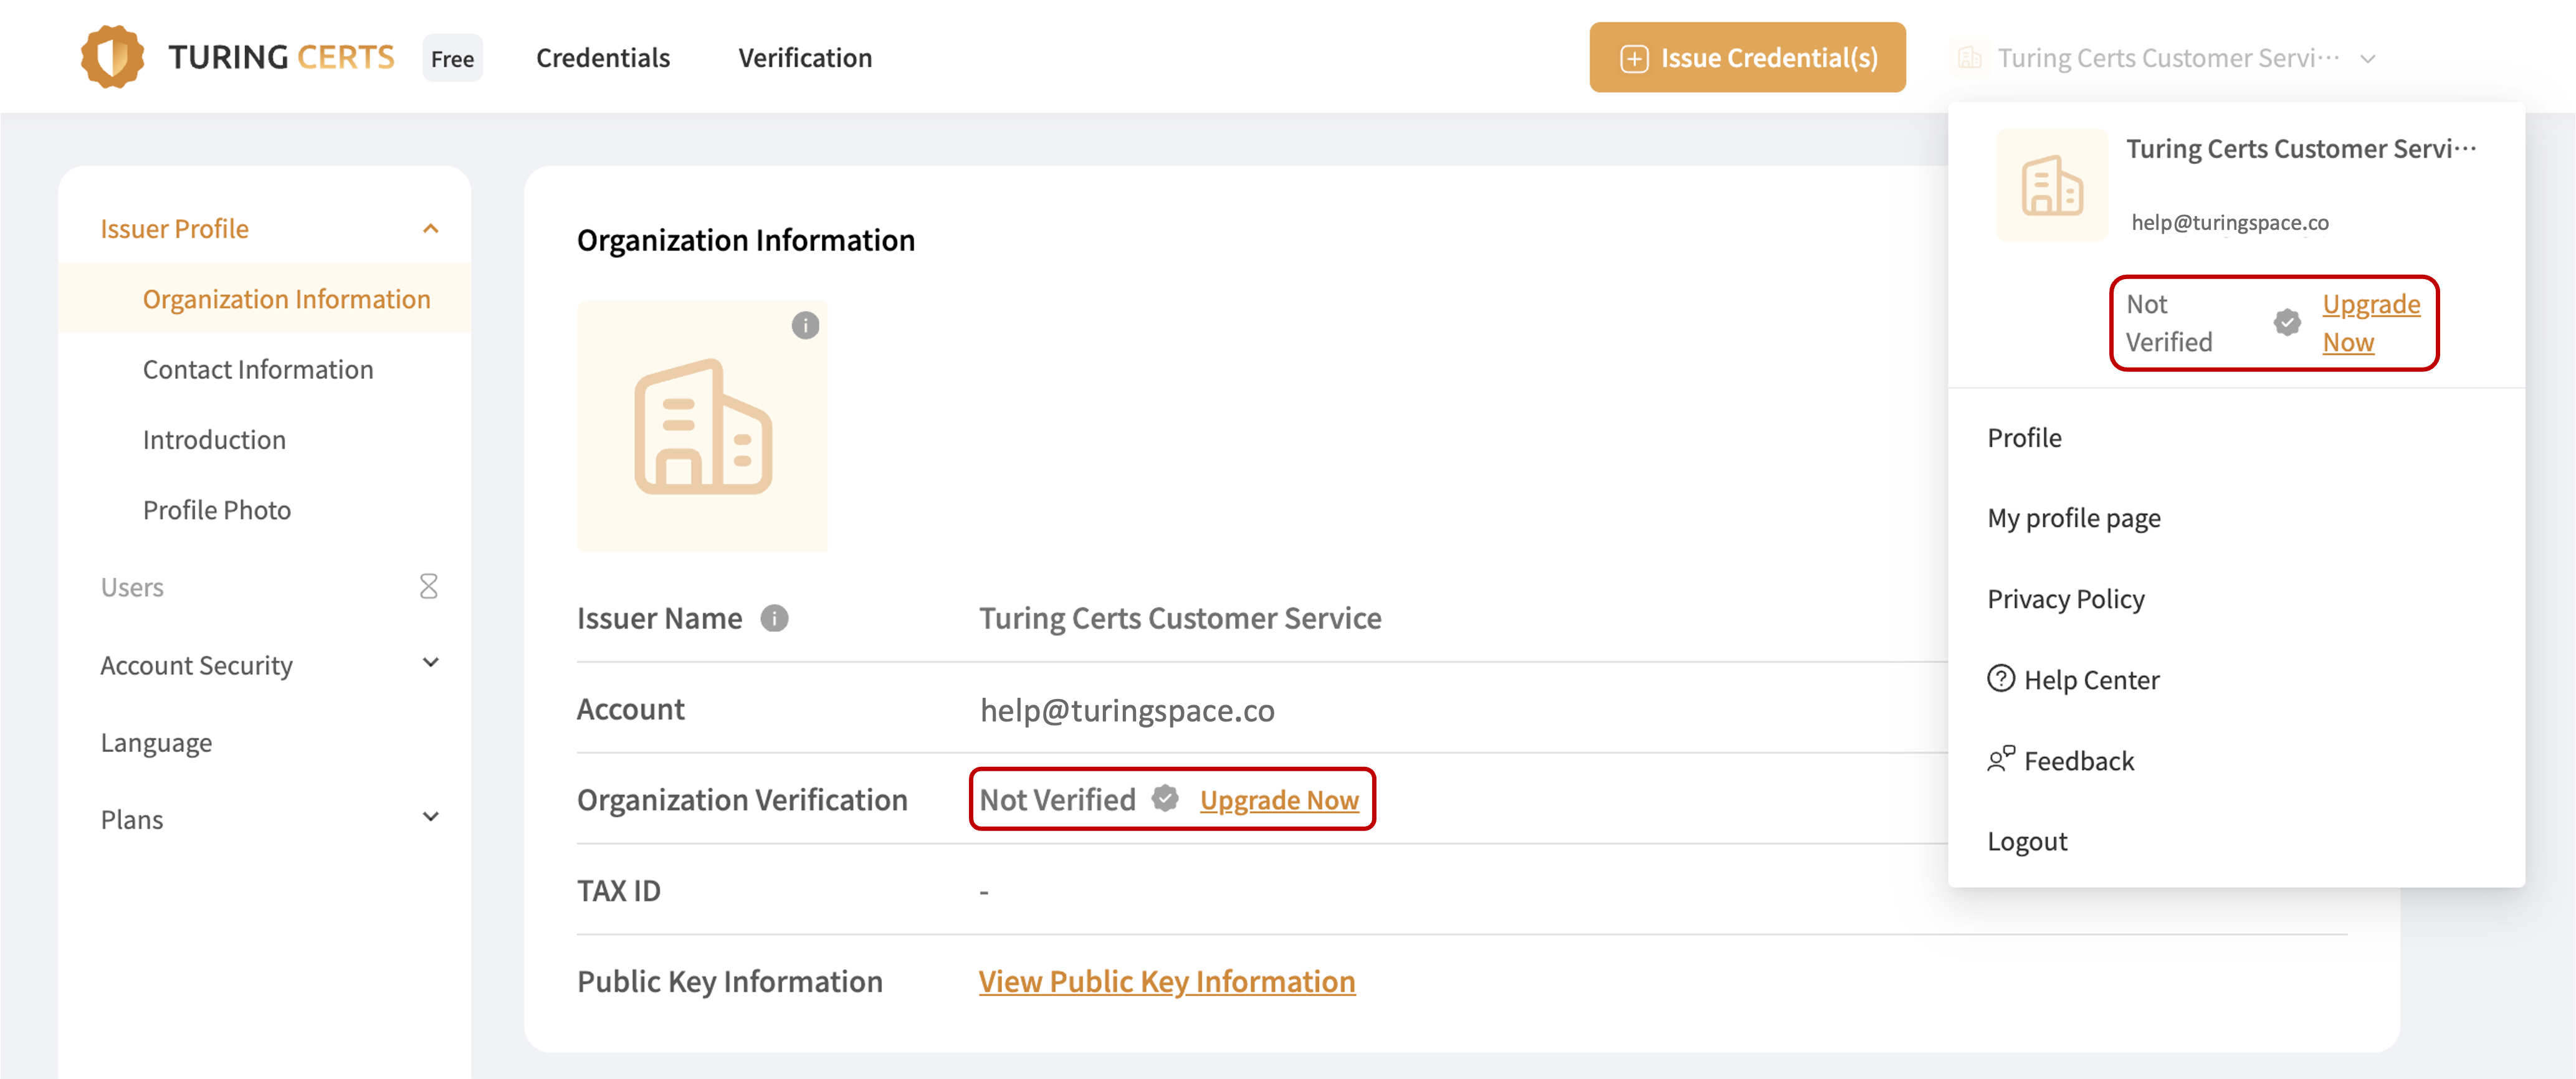Click the Feedback person icon
Viewport: 2576px width, 1079px height.
pyautogui.click(x=2000, y=760)
